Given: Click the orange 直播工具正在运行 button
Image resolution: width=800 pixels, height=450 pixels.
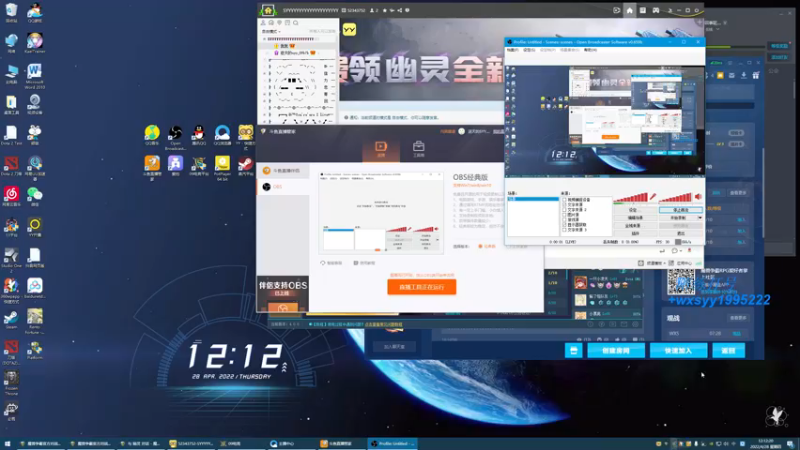Looking at the screenshot, I should (x=421, y=287).
